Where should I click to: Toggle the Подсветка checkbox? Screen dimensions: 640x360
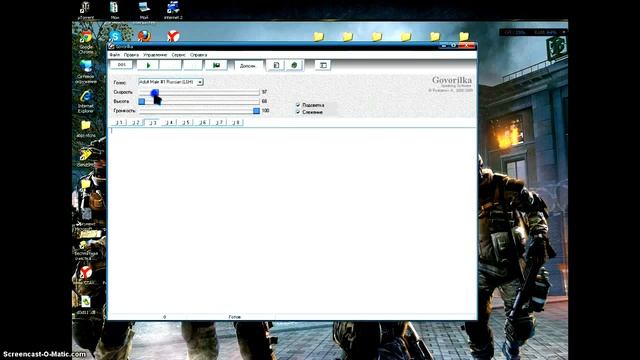pyautogui.click(x=298, y=105)
